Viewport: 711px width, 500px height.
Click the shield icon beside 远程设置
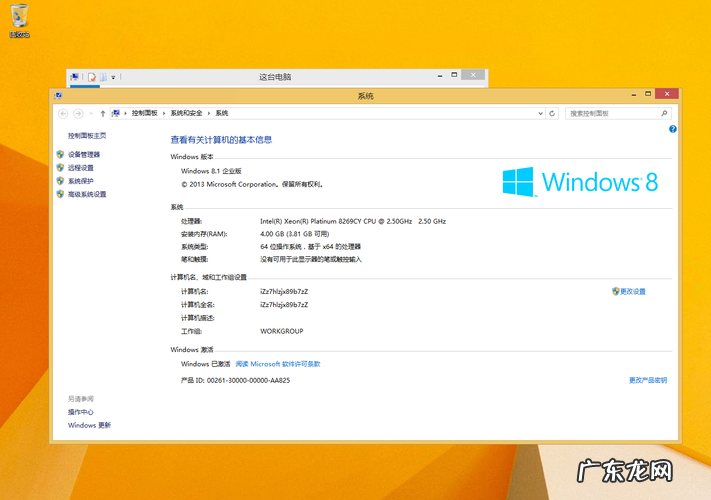[60, 168]
